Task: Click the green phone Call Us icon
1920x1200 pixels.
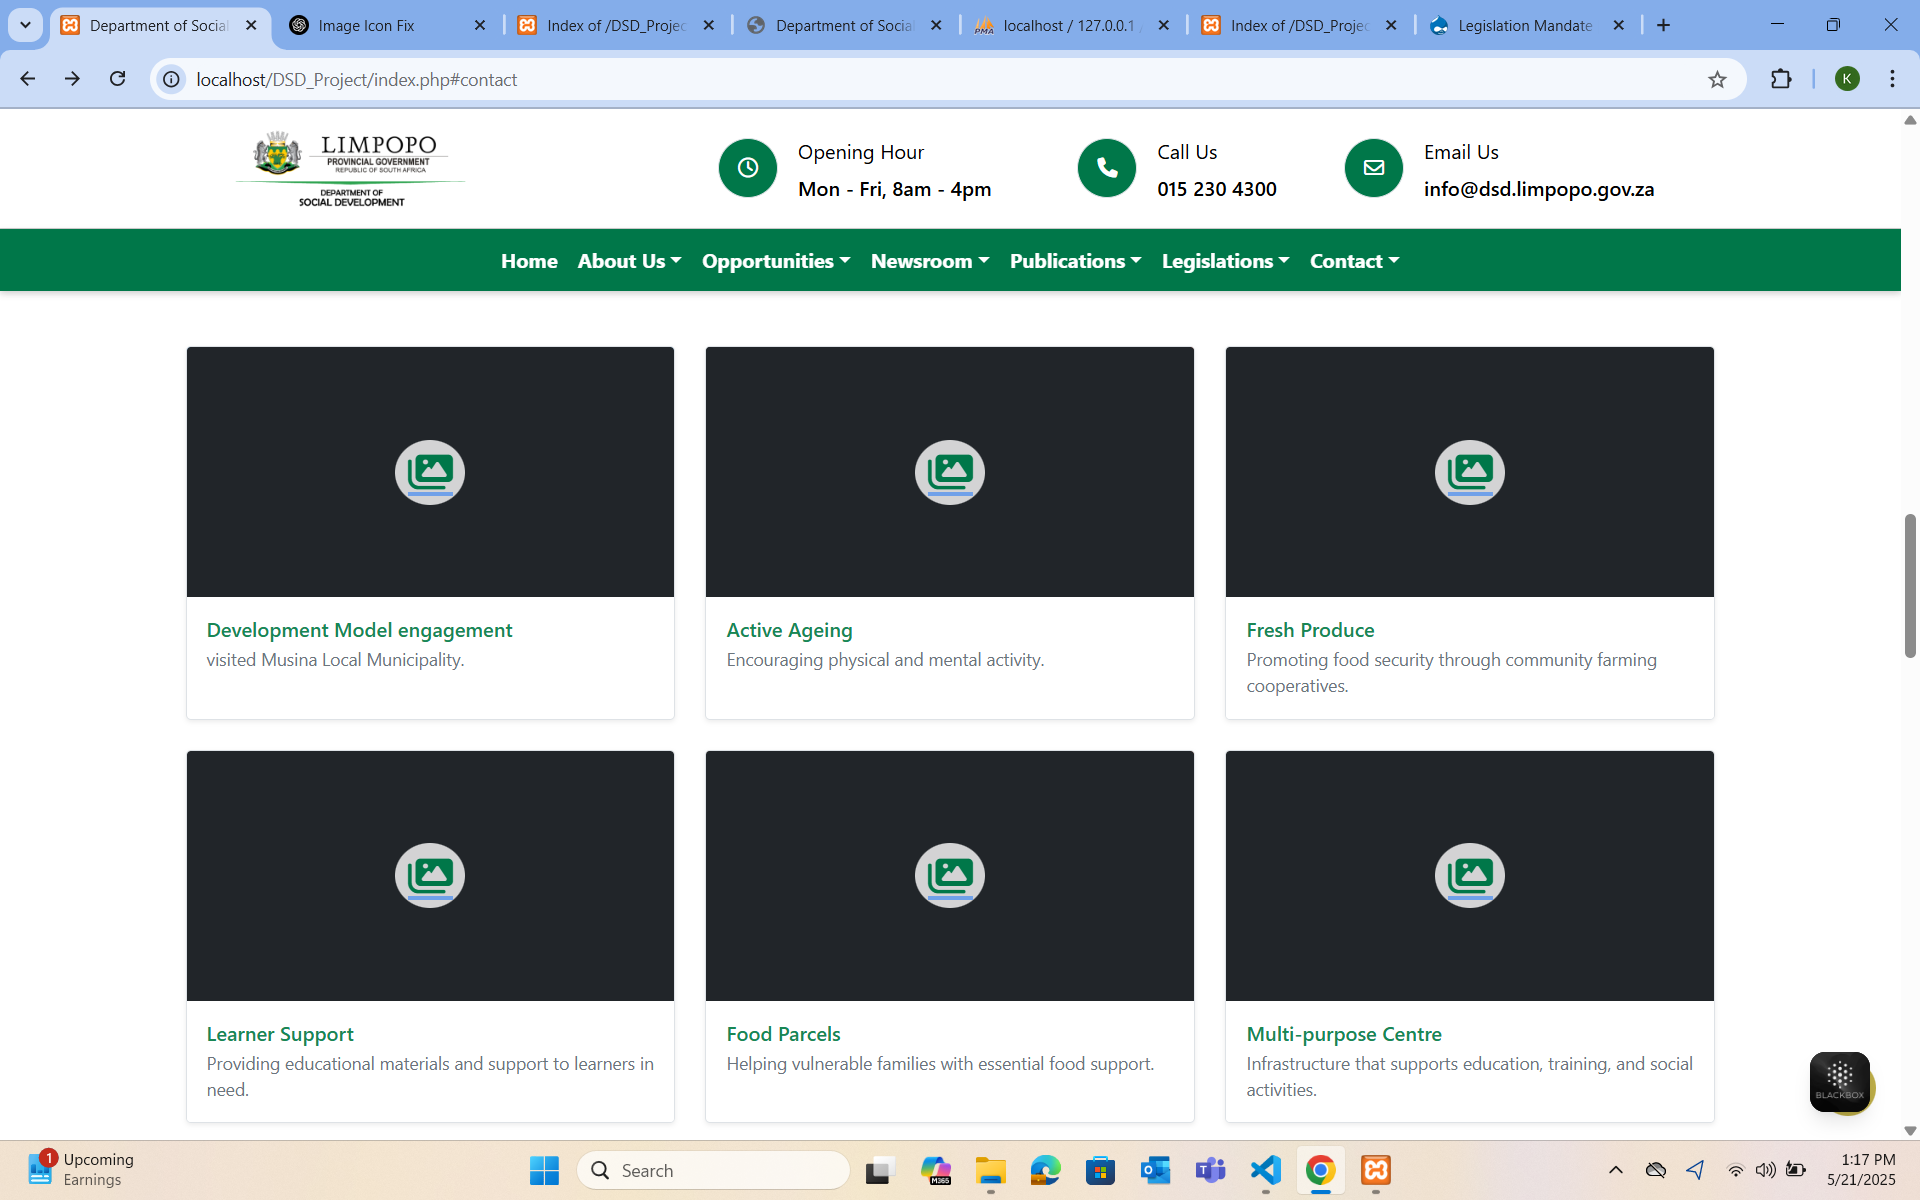Action: (1106, 168)
